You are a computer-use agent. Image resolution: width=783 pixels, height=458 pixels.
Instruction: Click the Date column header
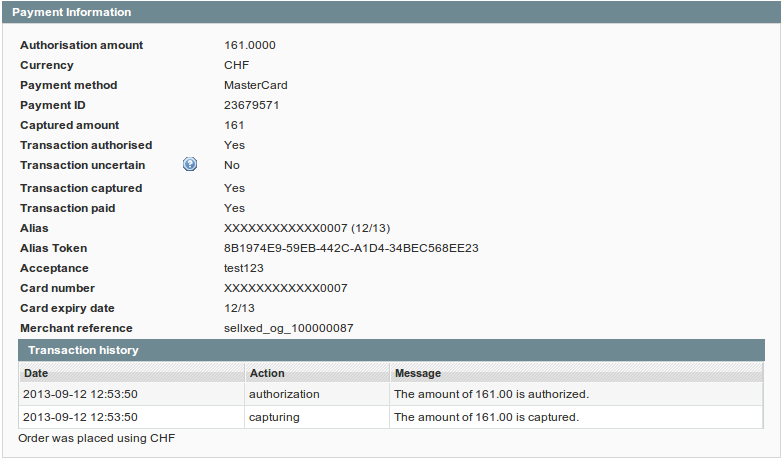tap(36, 373)
